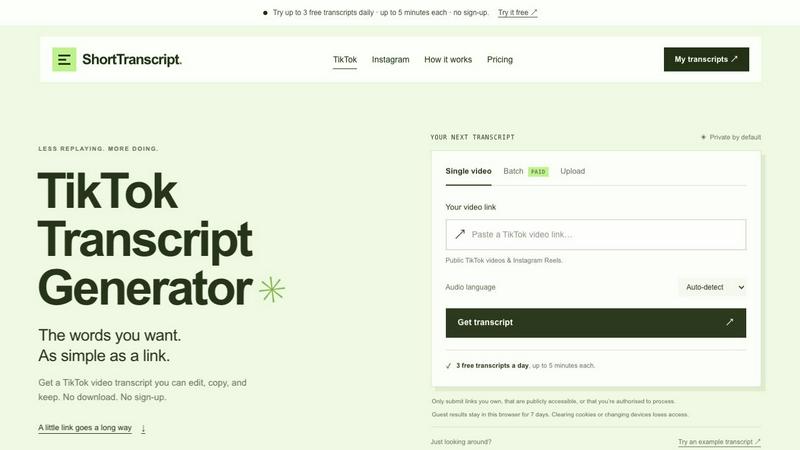Select the Single video tab
The height and width of the screenshot is (450, 800).
468,171
